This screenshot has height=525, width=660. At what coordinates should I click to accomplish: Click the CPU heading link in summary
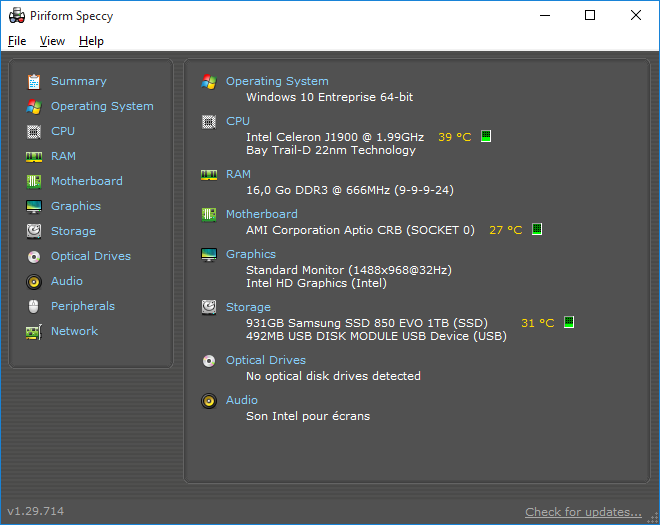tap(238, 121)
